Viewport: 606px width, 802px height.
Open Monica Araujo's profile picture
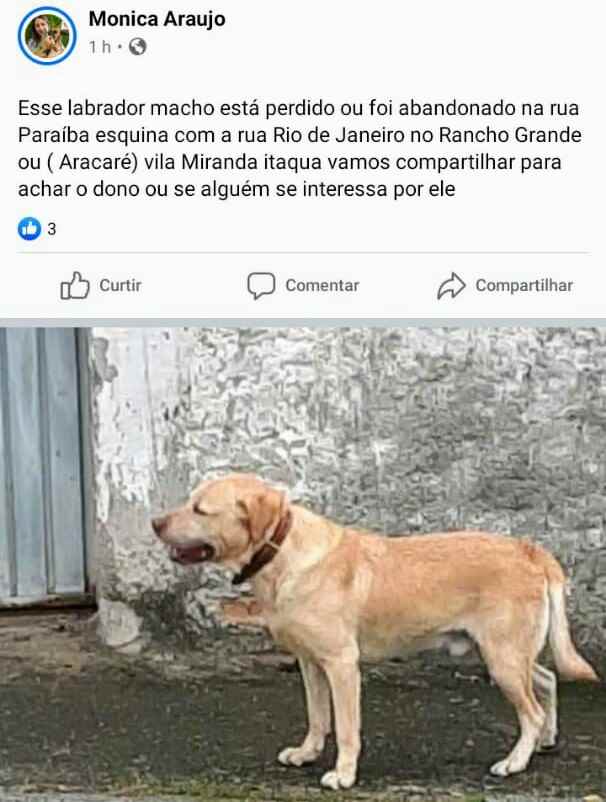(x=47, y=36)
